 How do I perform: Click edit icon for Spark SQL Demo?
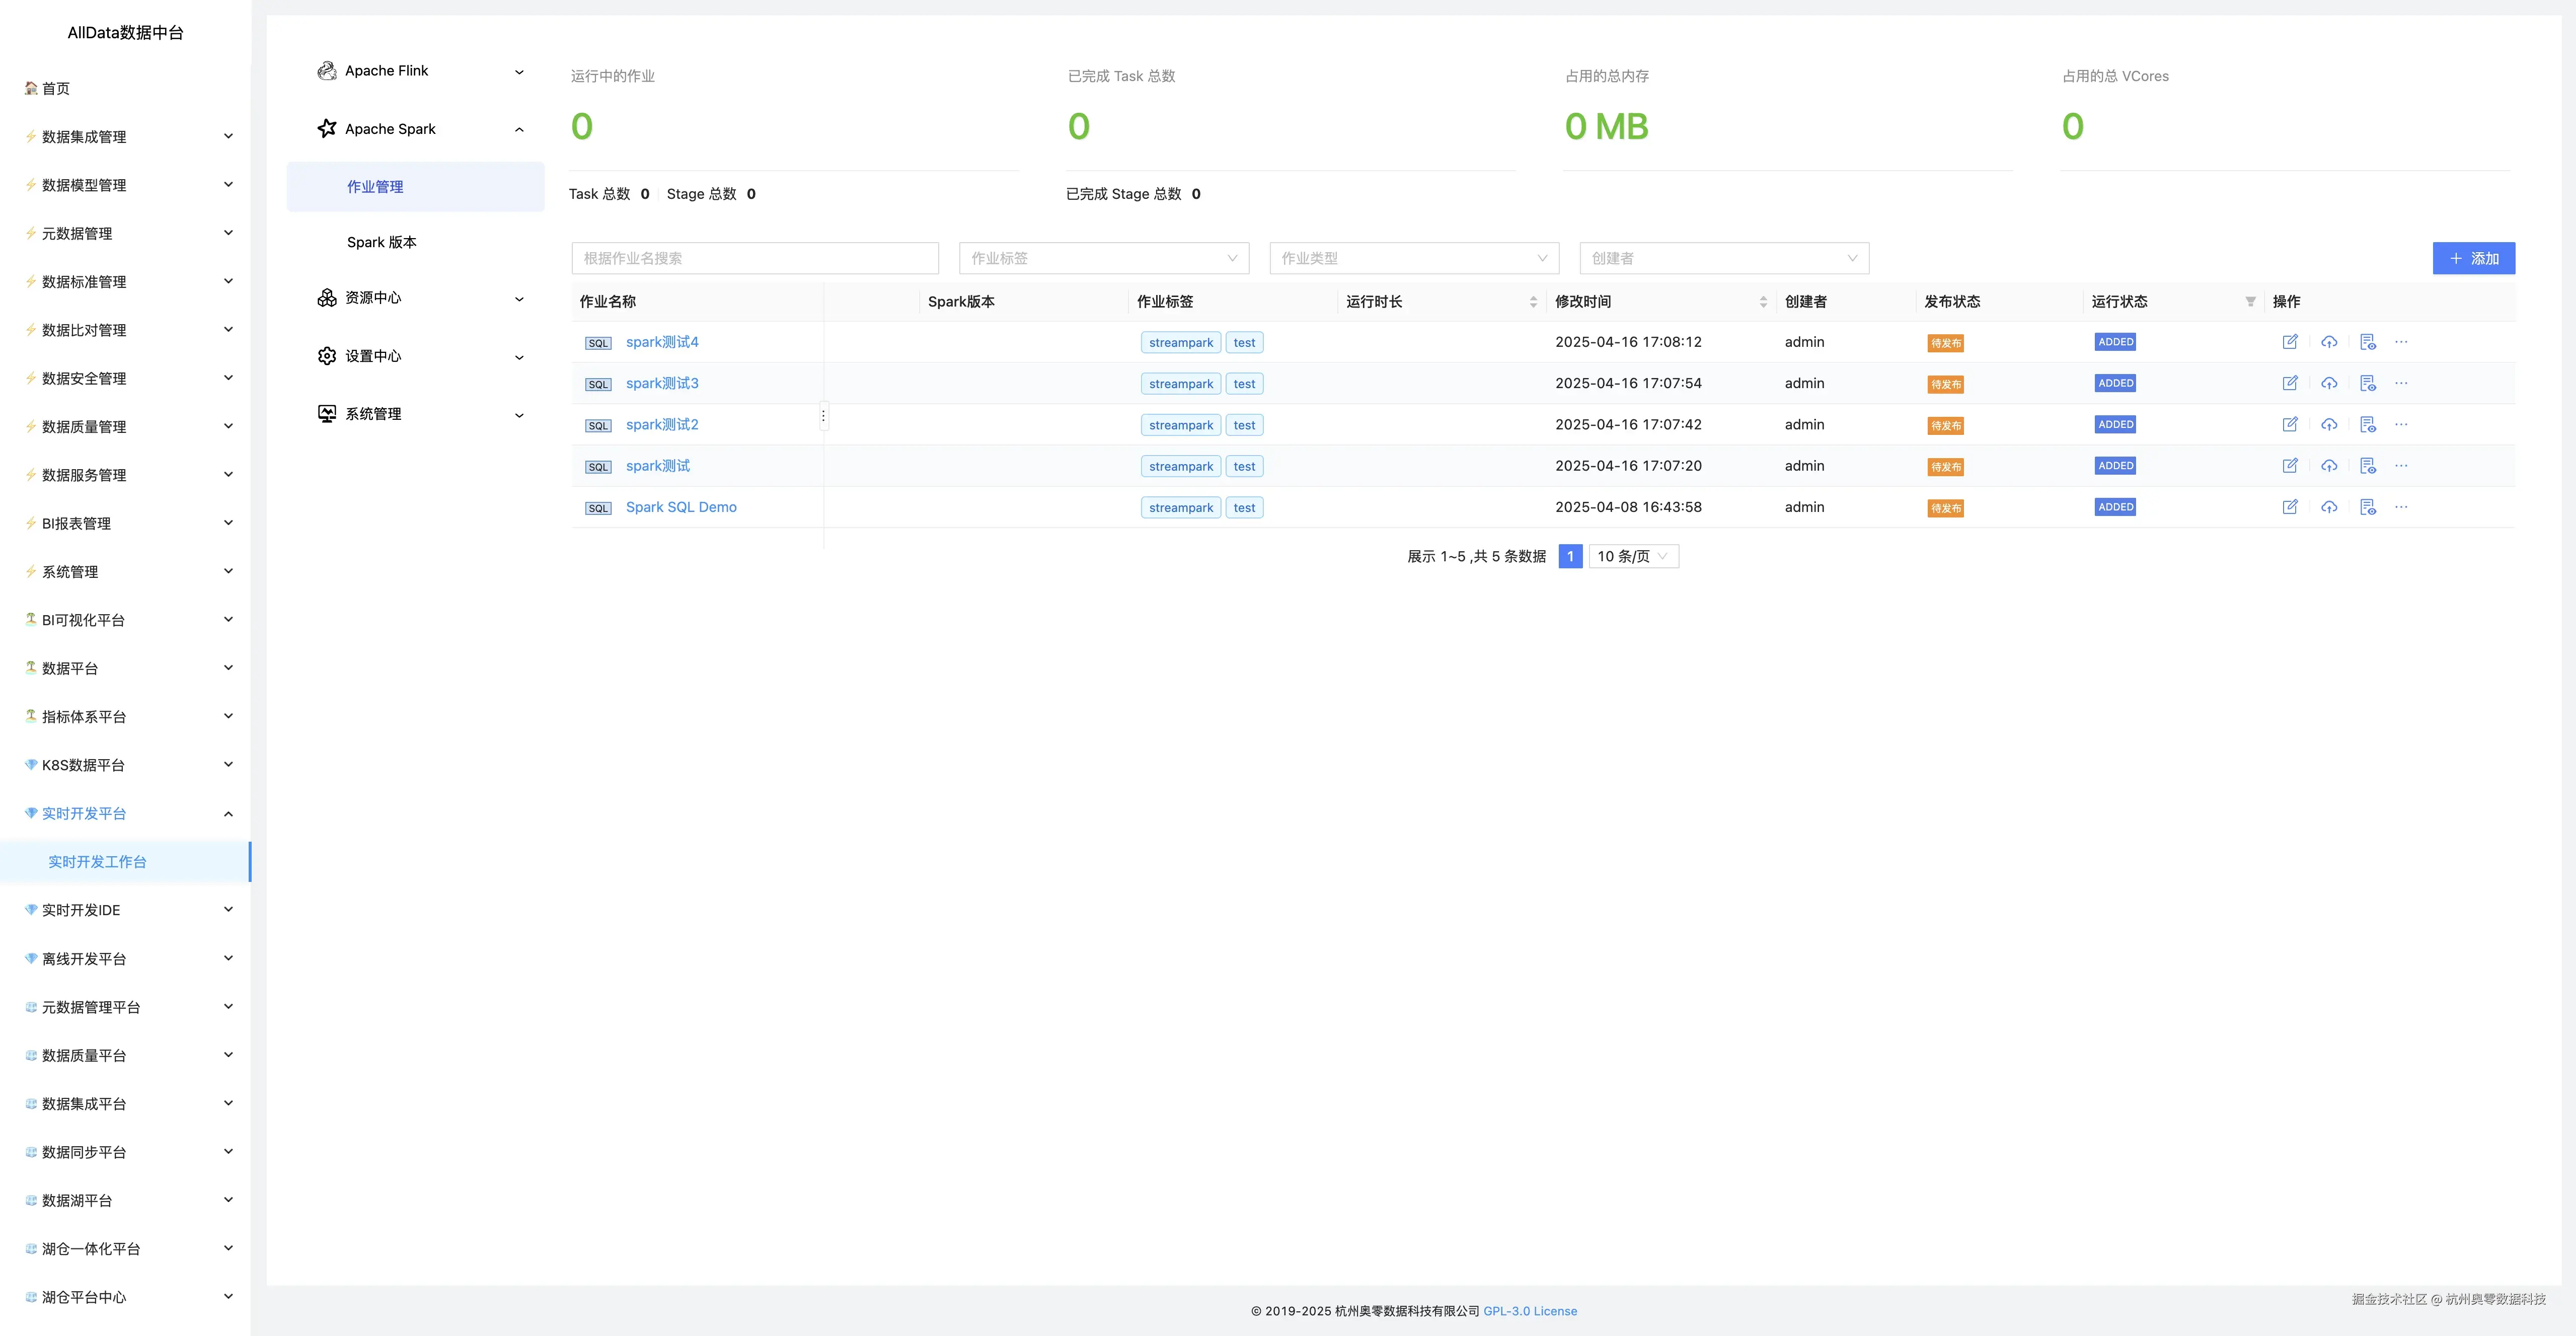[2290, 507]
